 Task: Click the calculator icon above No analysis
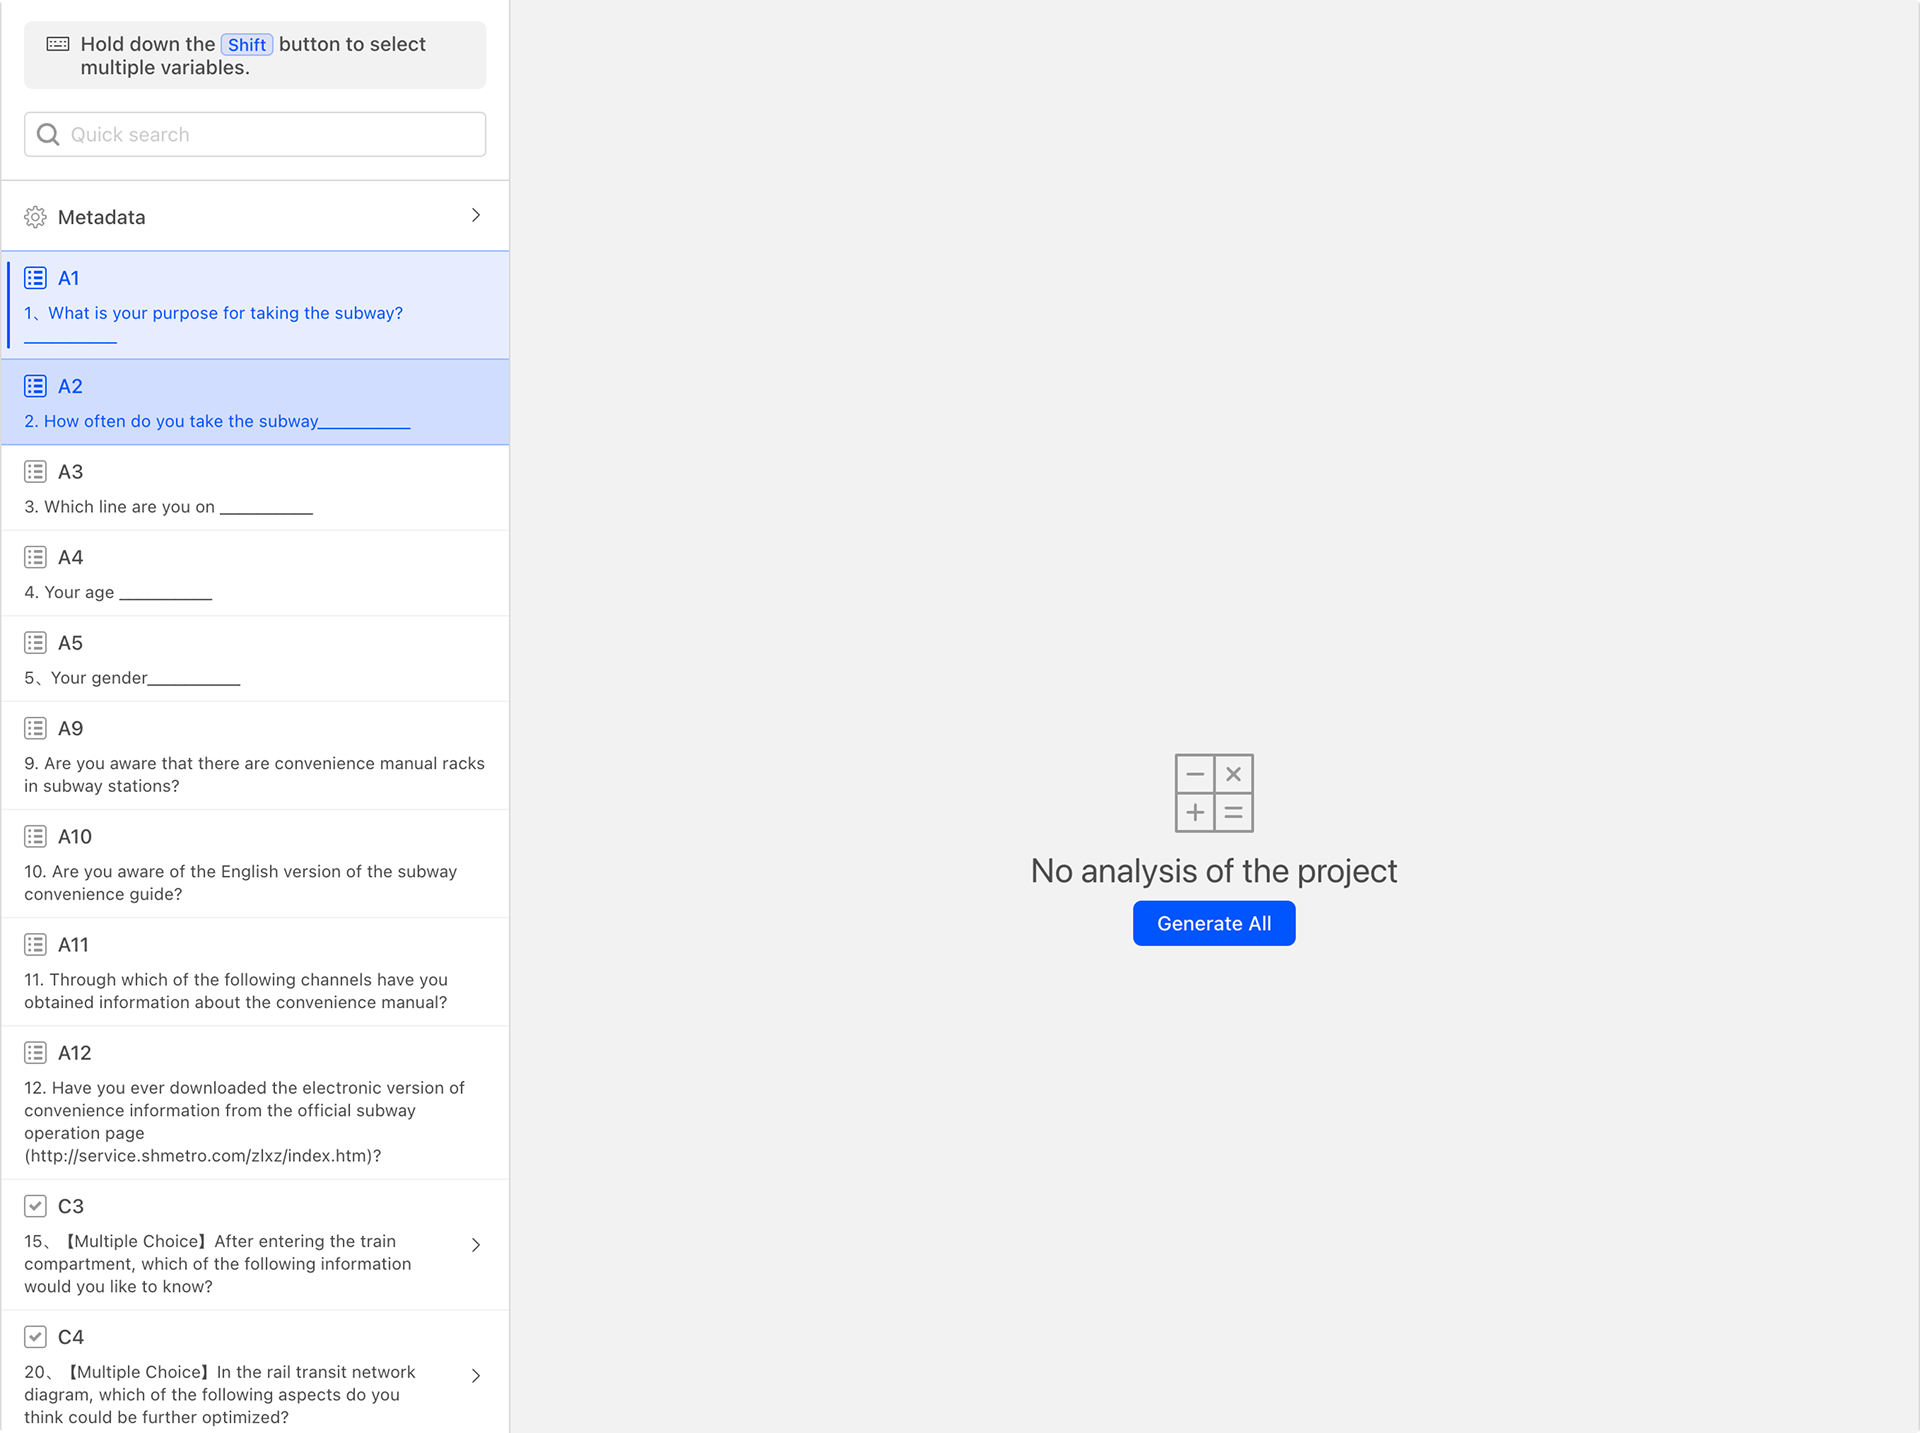1214,793
